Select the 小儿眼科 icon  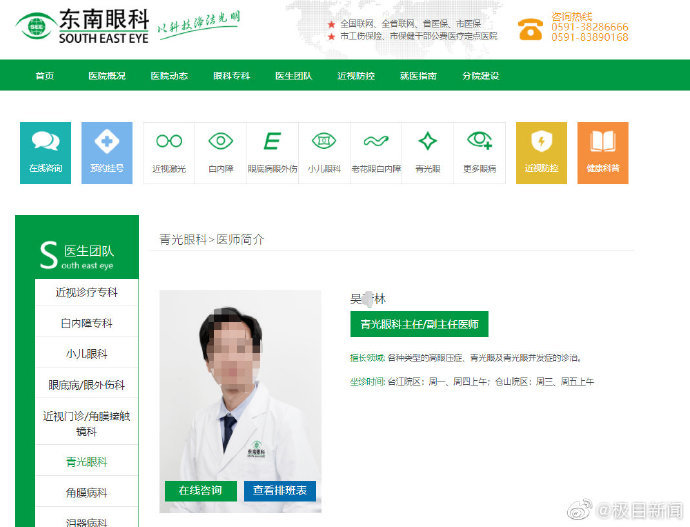click(x=324, y=152)
